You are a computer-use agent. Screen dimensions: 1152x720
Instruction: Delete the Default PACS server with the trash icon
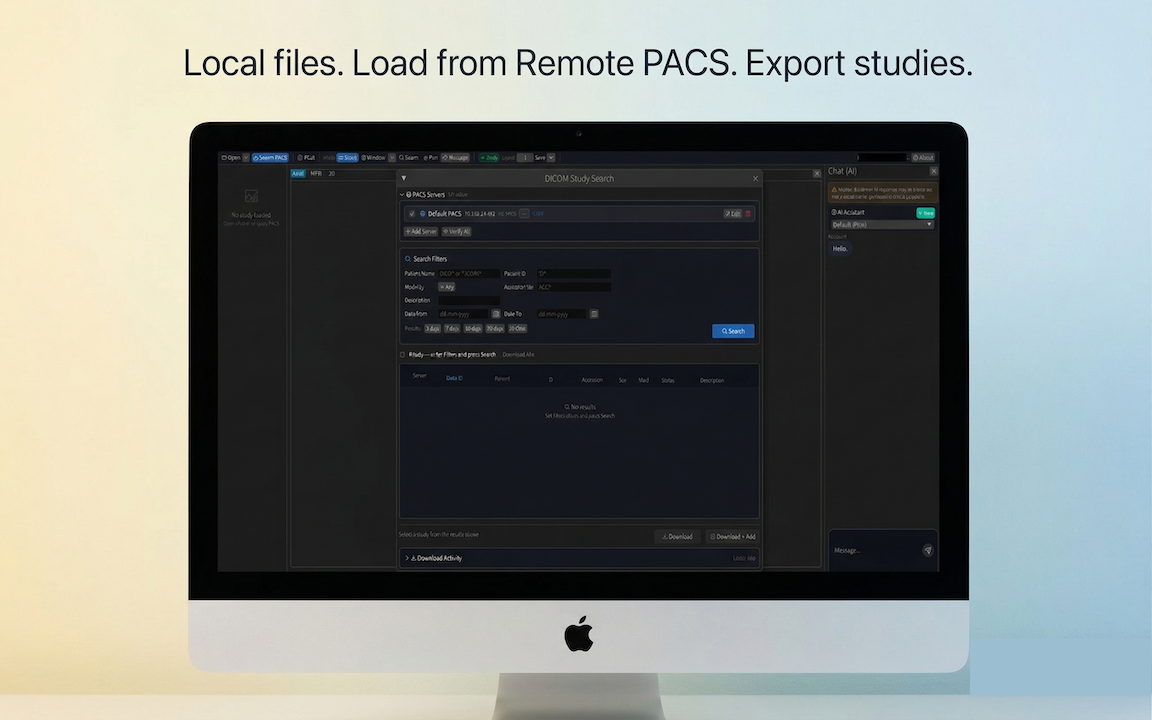coord(749,213)
